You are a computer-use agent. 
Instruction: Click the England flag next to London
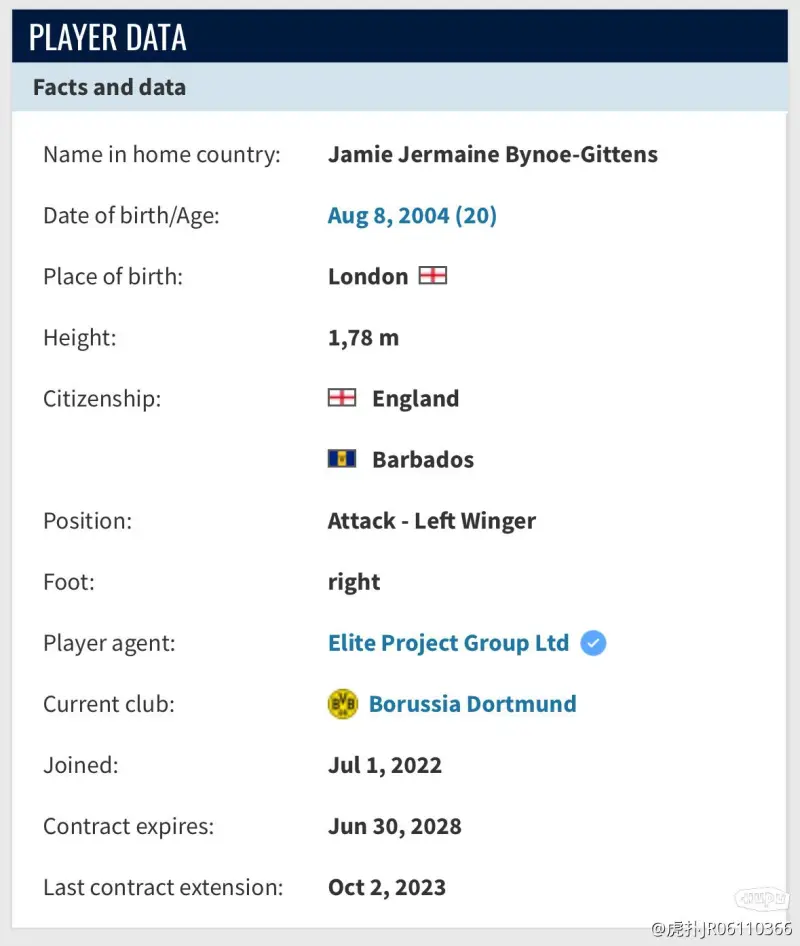coord(433,276)
